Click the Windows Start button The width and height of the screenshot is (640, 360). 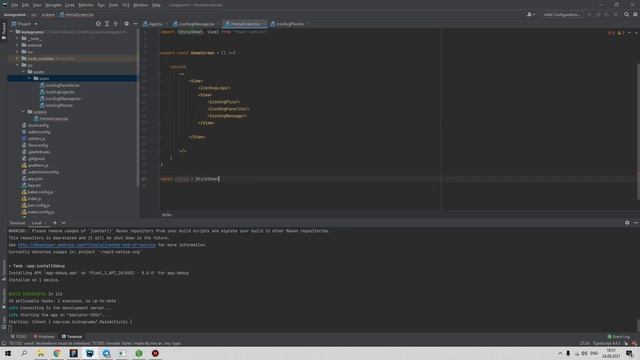[8, 353]
